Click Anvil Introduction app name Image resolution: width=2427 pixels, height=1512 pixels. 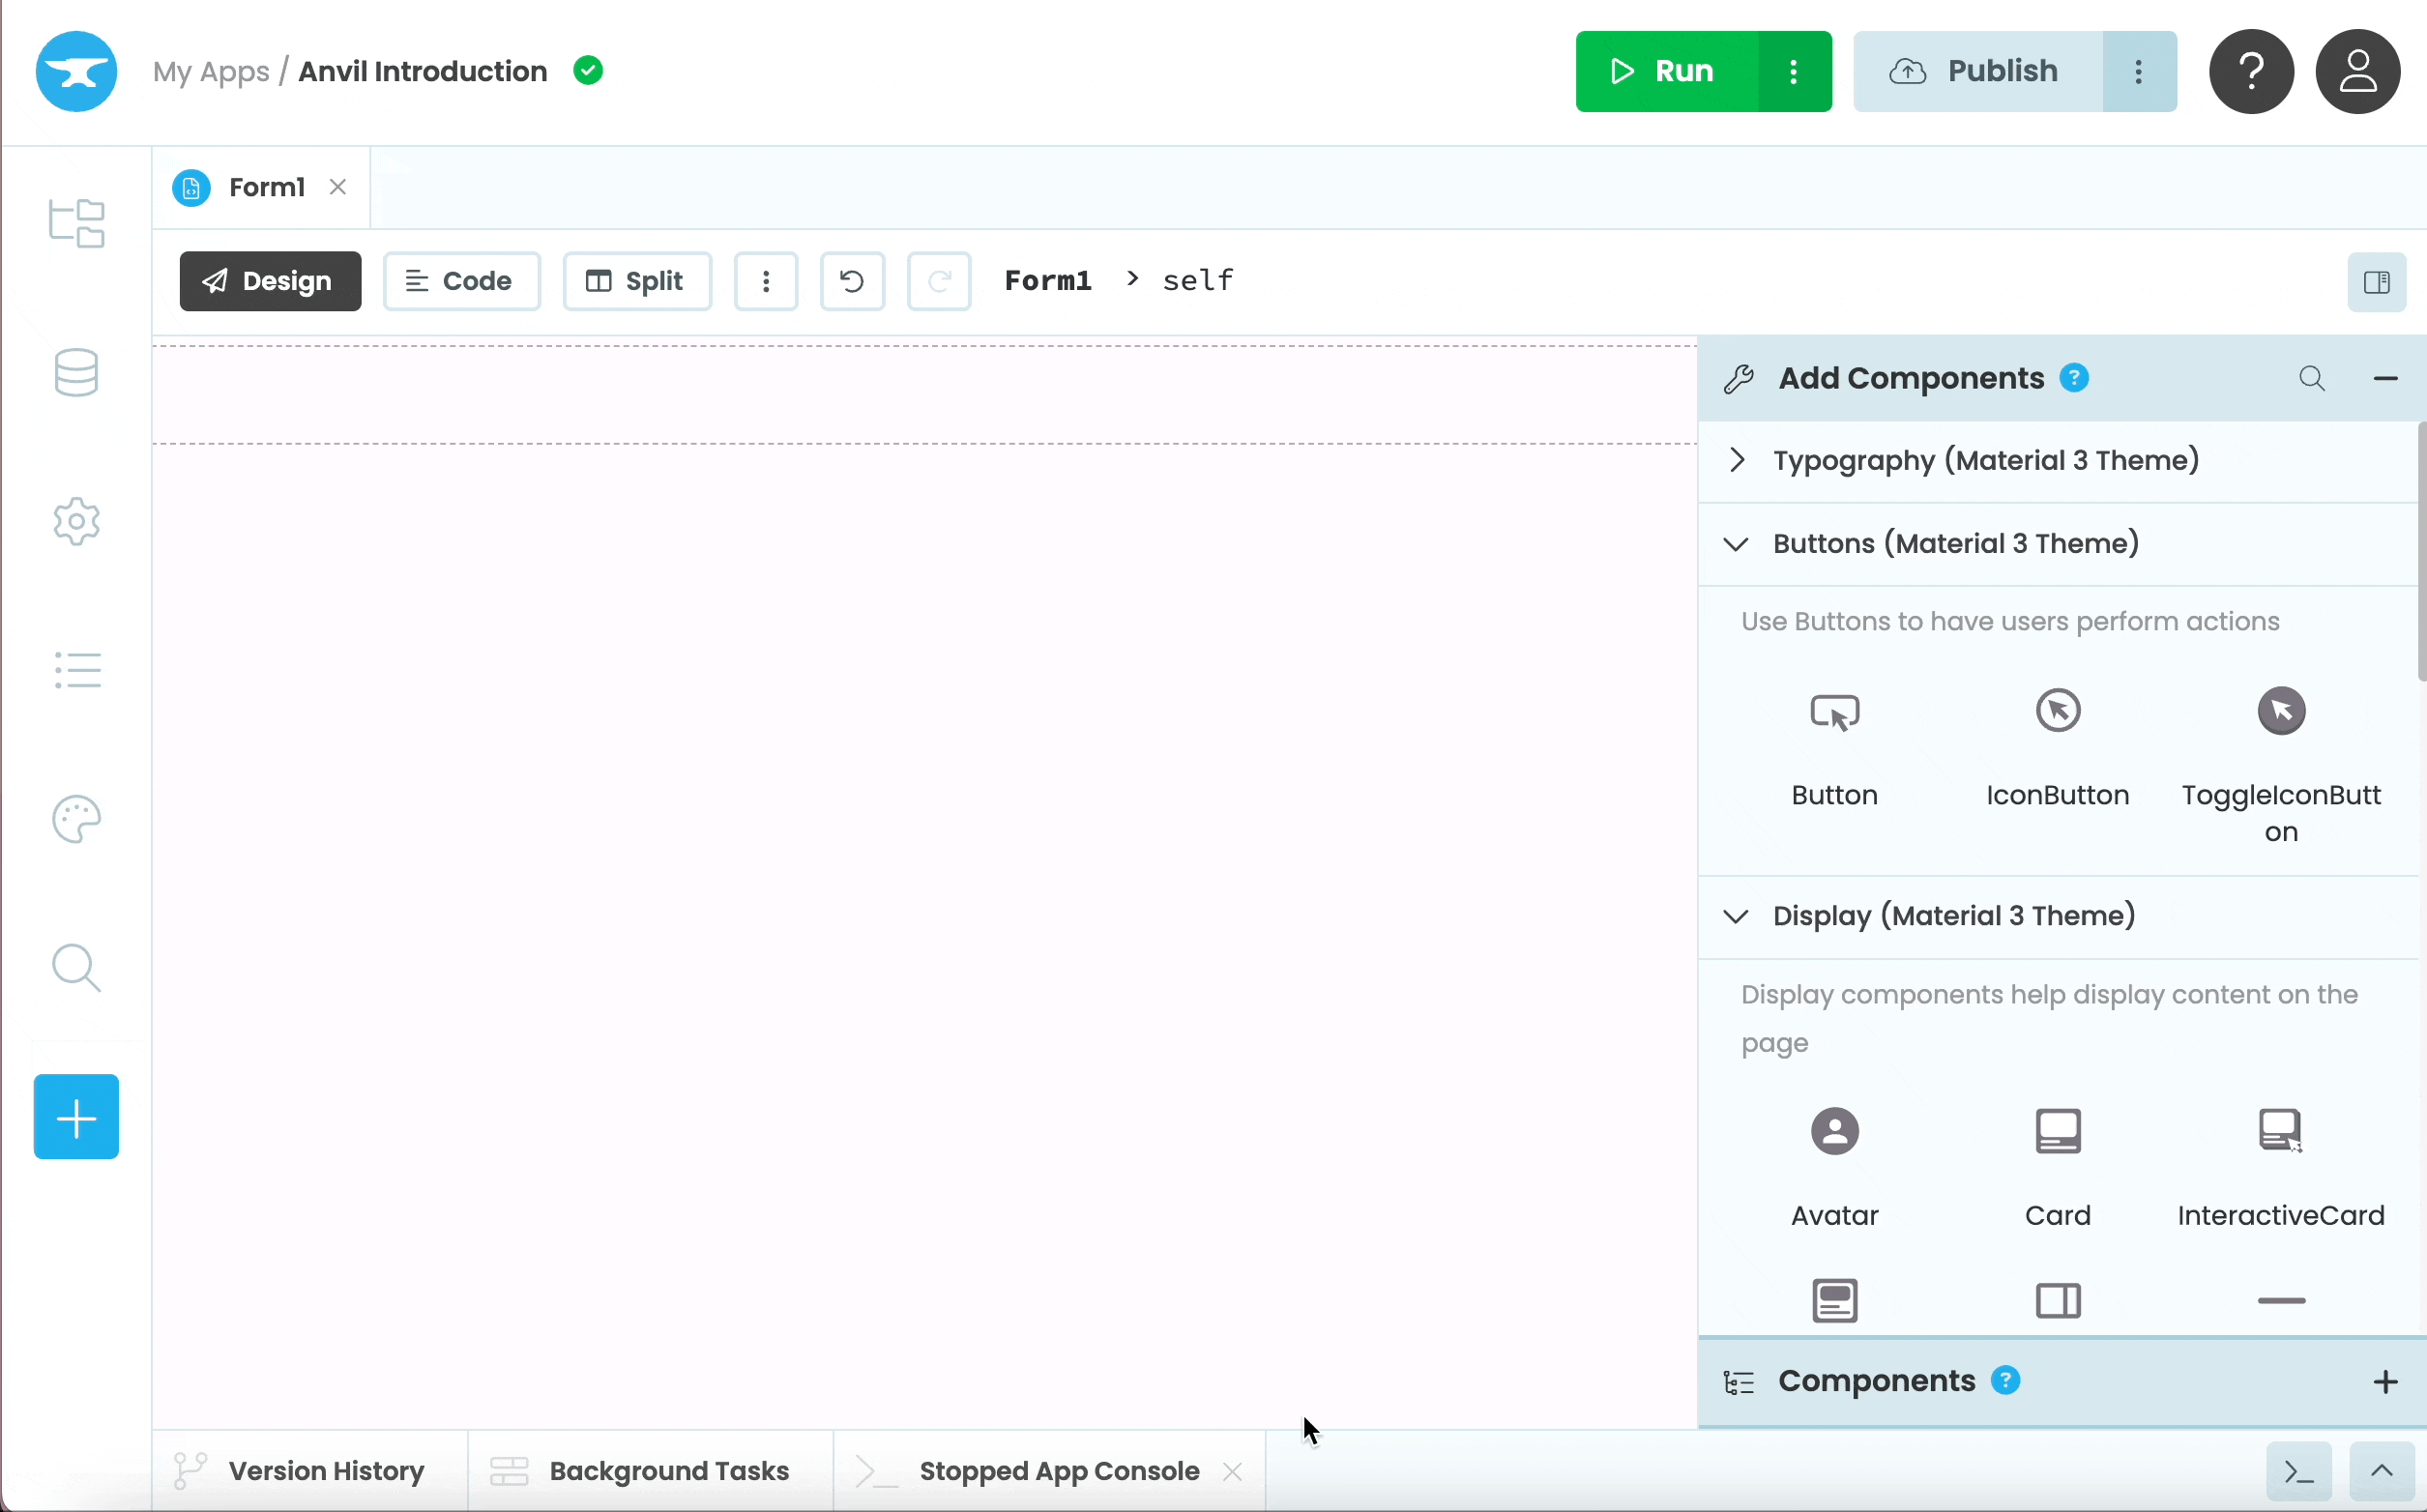pyautogui.click(x=423, y=71)
